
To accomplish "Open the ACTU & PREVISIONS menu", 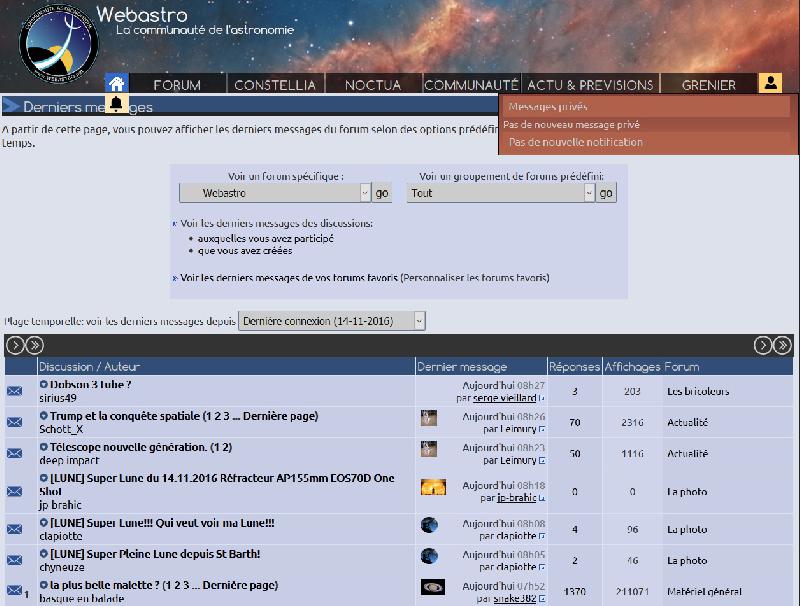I will click(x=590, y=85).
